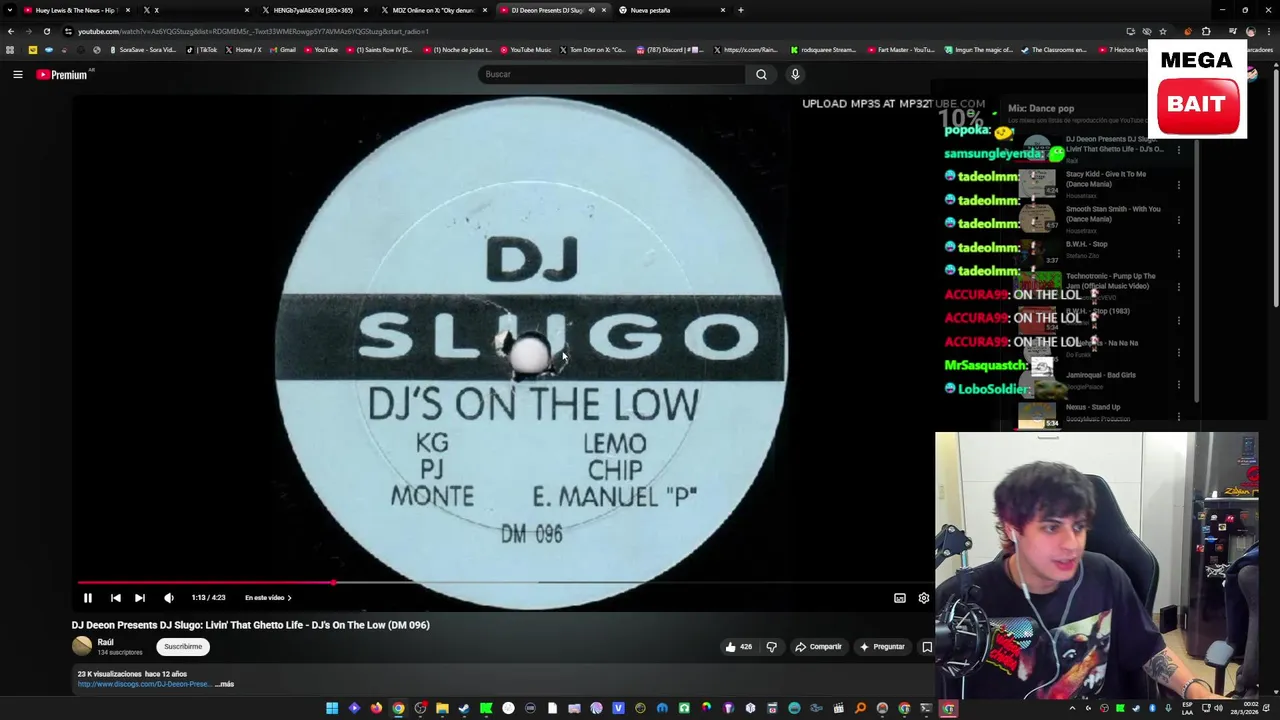Open tab search dropdown arrow
Image resolution: width=1280 pixels, height=720 pixels.
pos(9,10)
